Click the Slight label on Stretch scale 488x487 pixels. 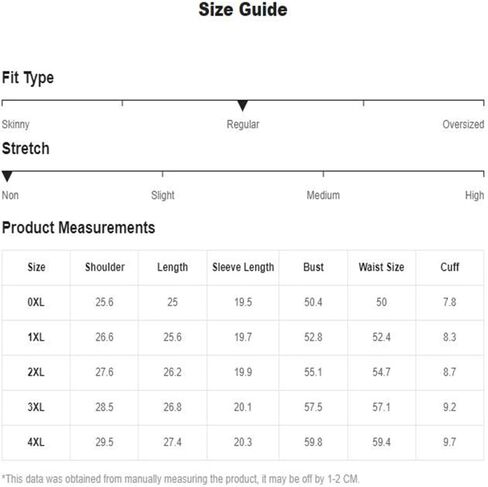[163, 195]
